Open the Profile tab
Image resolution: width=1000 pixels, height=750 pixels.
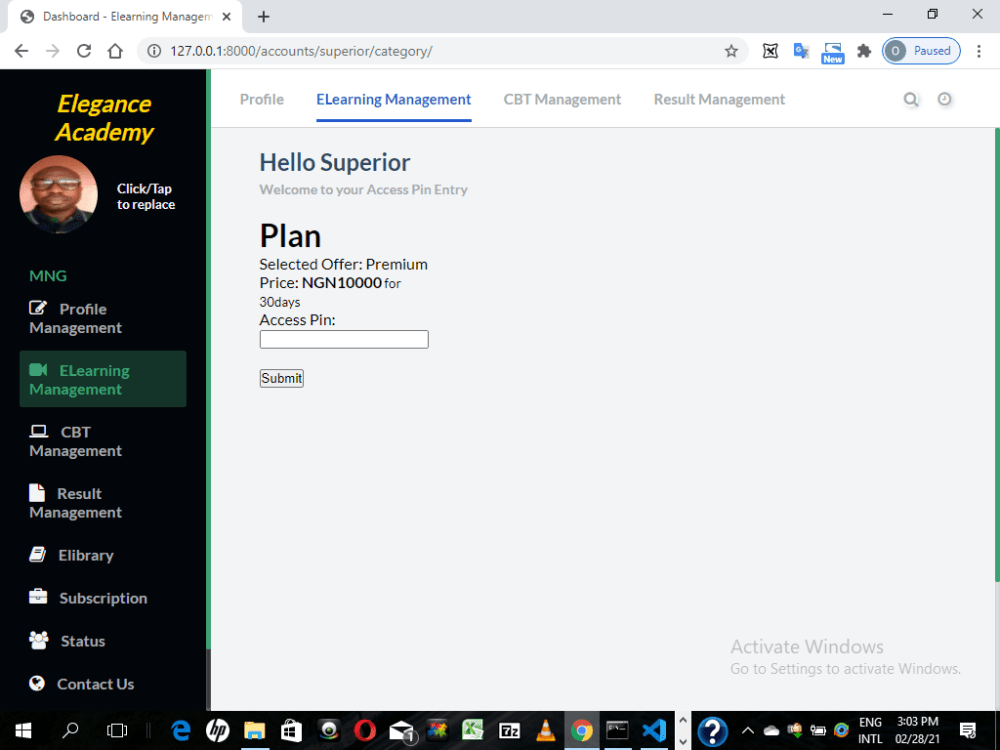click(261, 99)
